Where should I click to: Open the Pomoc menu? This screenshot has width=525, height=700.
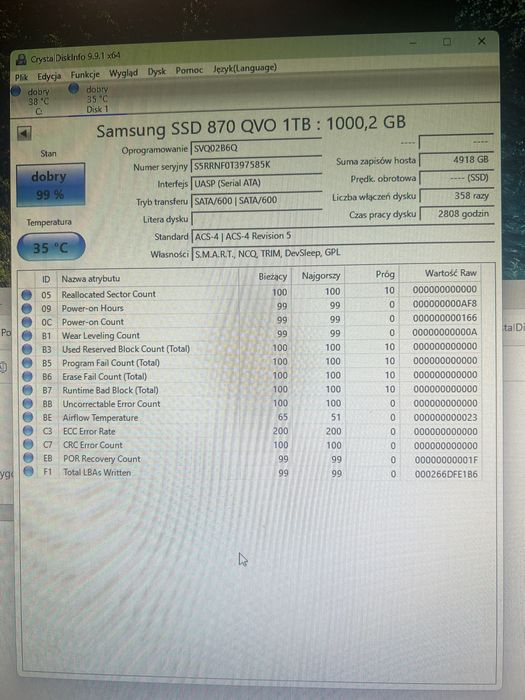coord(189,70)
